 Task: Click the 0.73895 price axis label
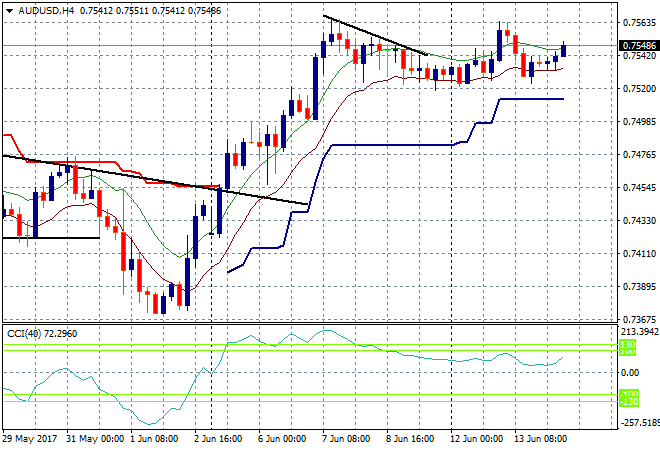coord(639,287)
